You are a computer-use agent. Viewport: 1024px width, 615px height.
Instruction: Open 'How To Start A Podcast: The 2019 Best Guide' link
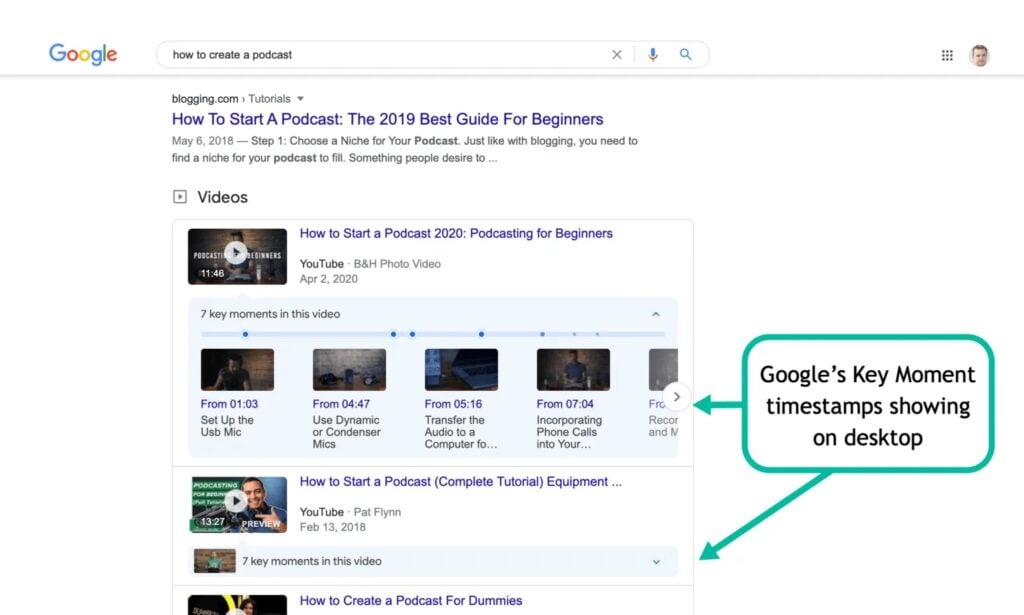point(387,119)
